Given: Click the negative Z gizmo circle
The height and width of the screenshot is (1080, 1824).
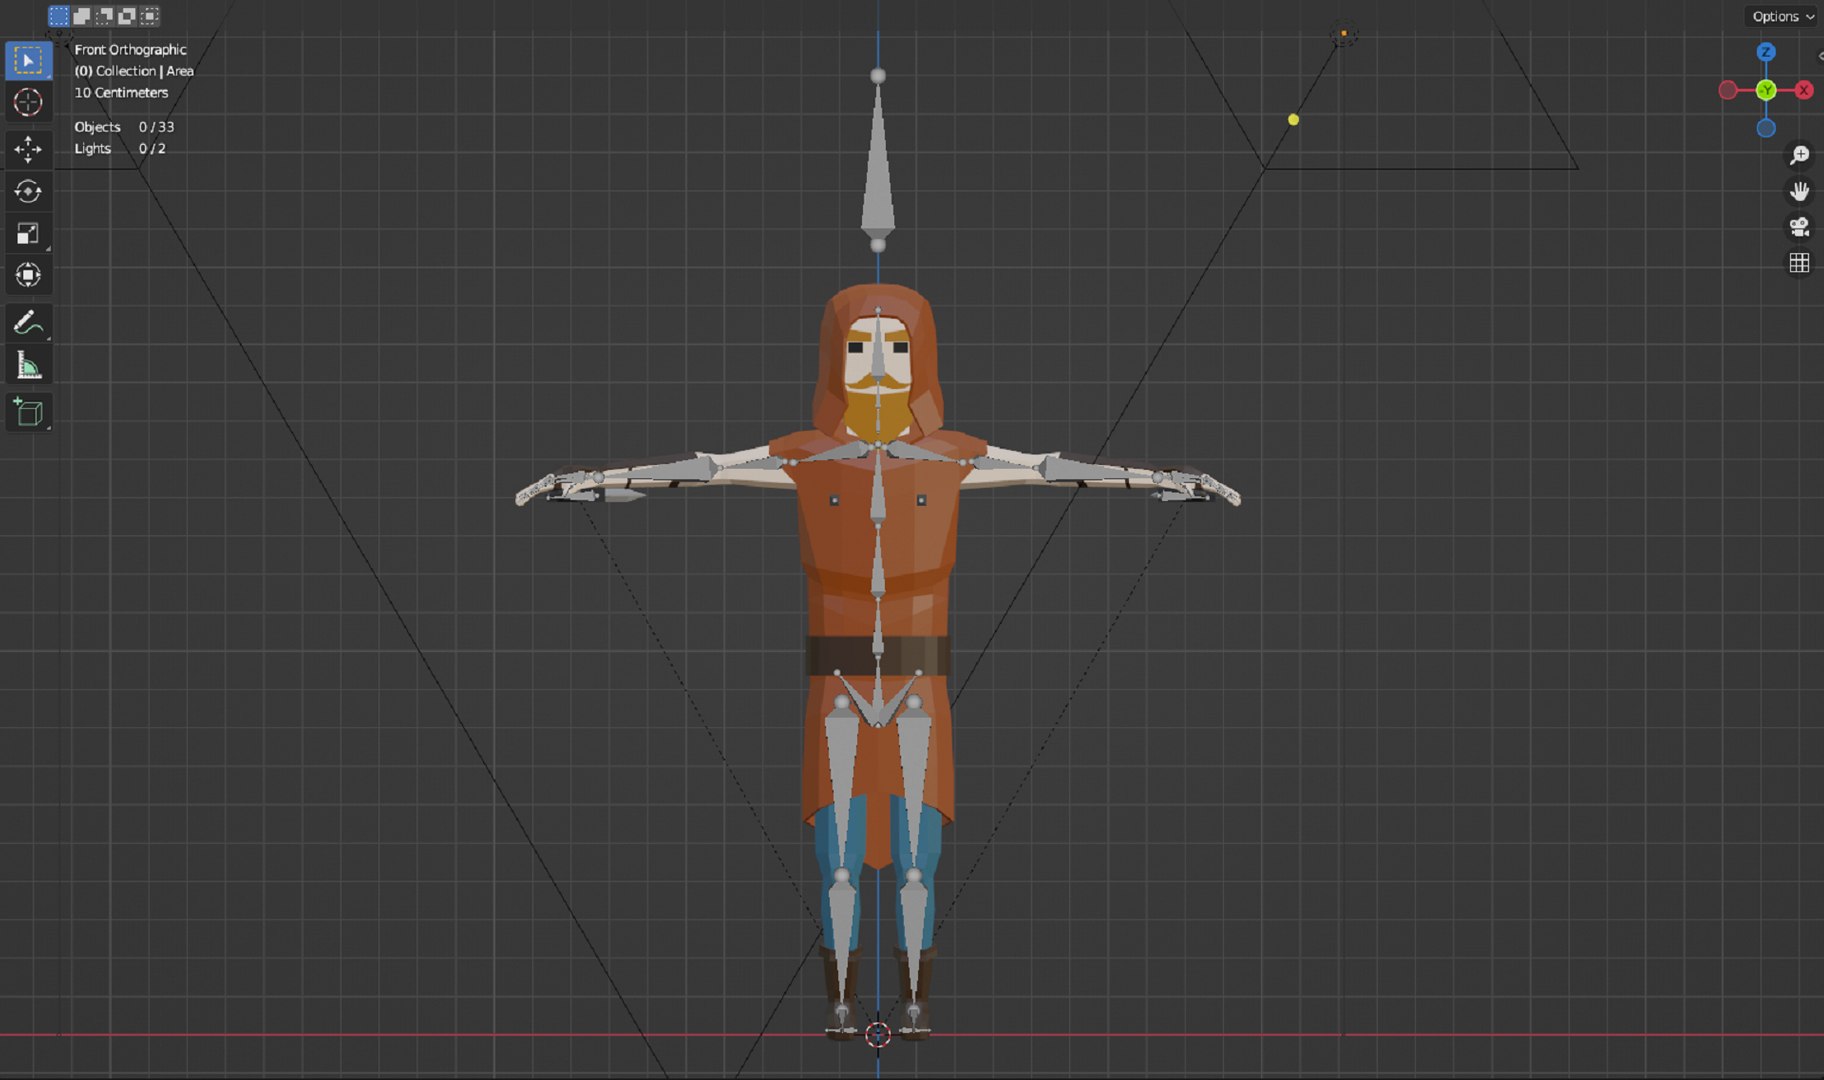Looking at the screenshot, I should click(1766, 128).
